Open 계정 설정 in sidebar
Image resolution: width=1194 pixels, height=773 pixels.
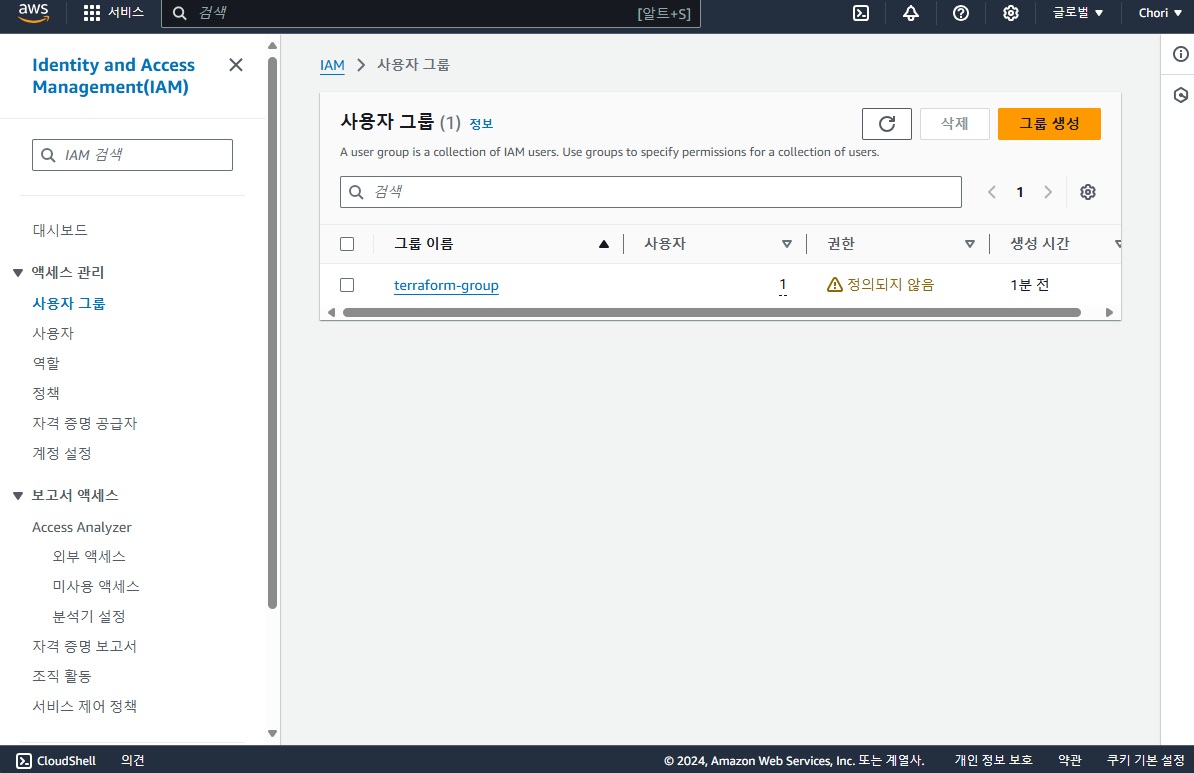pyautogui.click(x=62, y=453)
